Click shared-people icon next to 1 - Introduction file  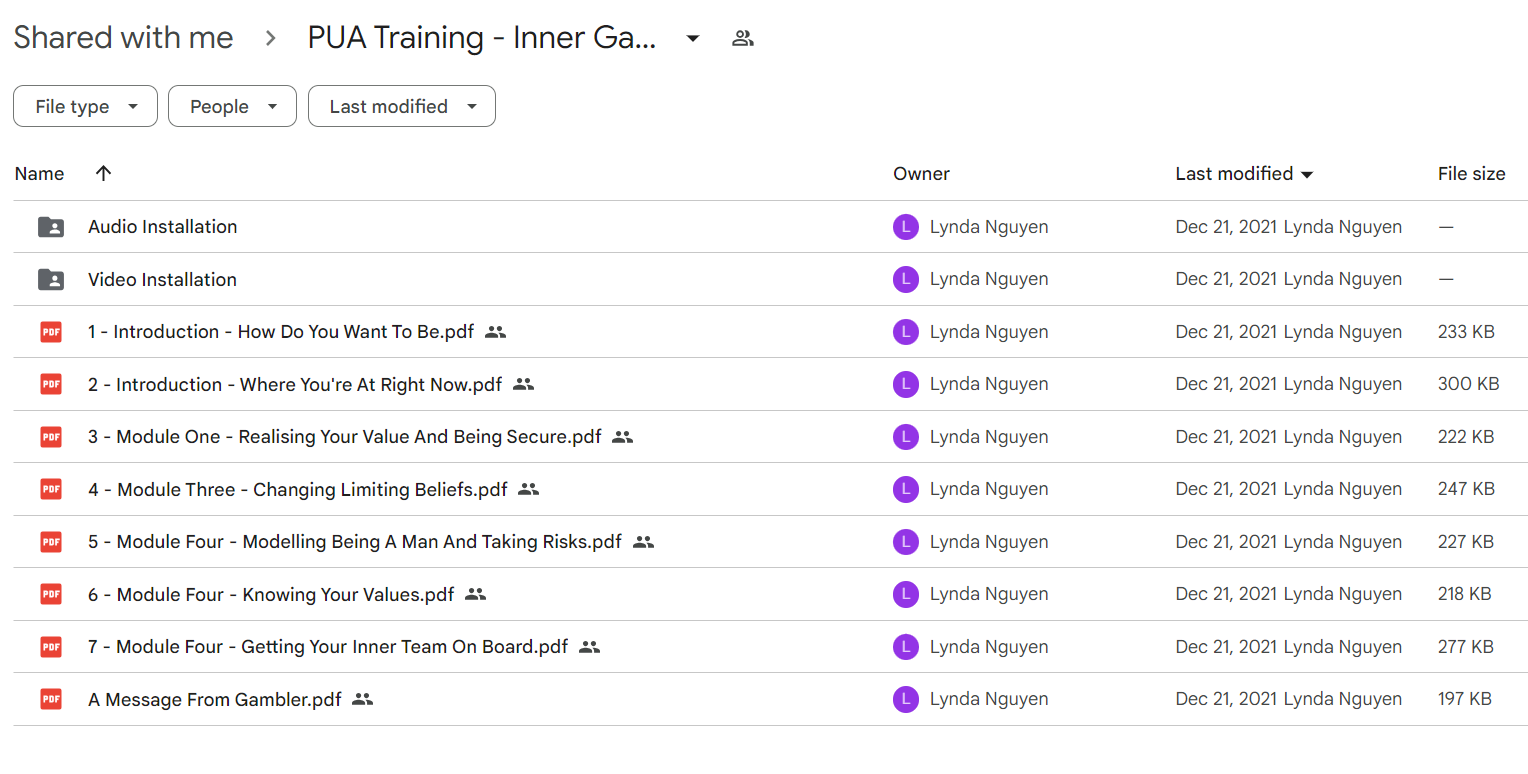coord(495,332)
